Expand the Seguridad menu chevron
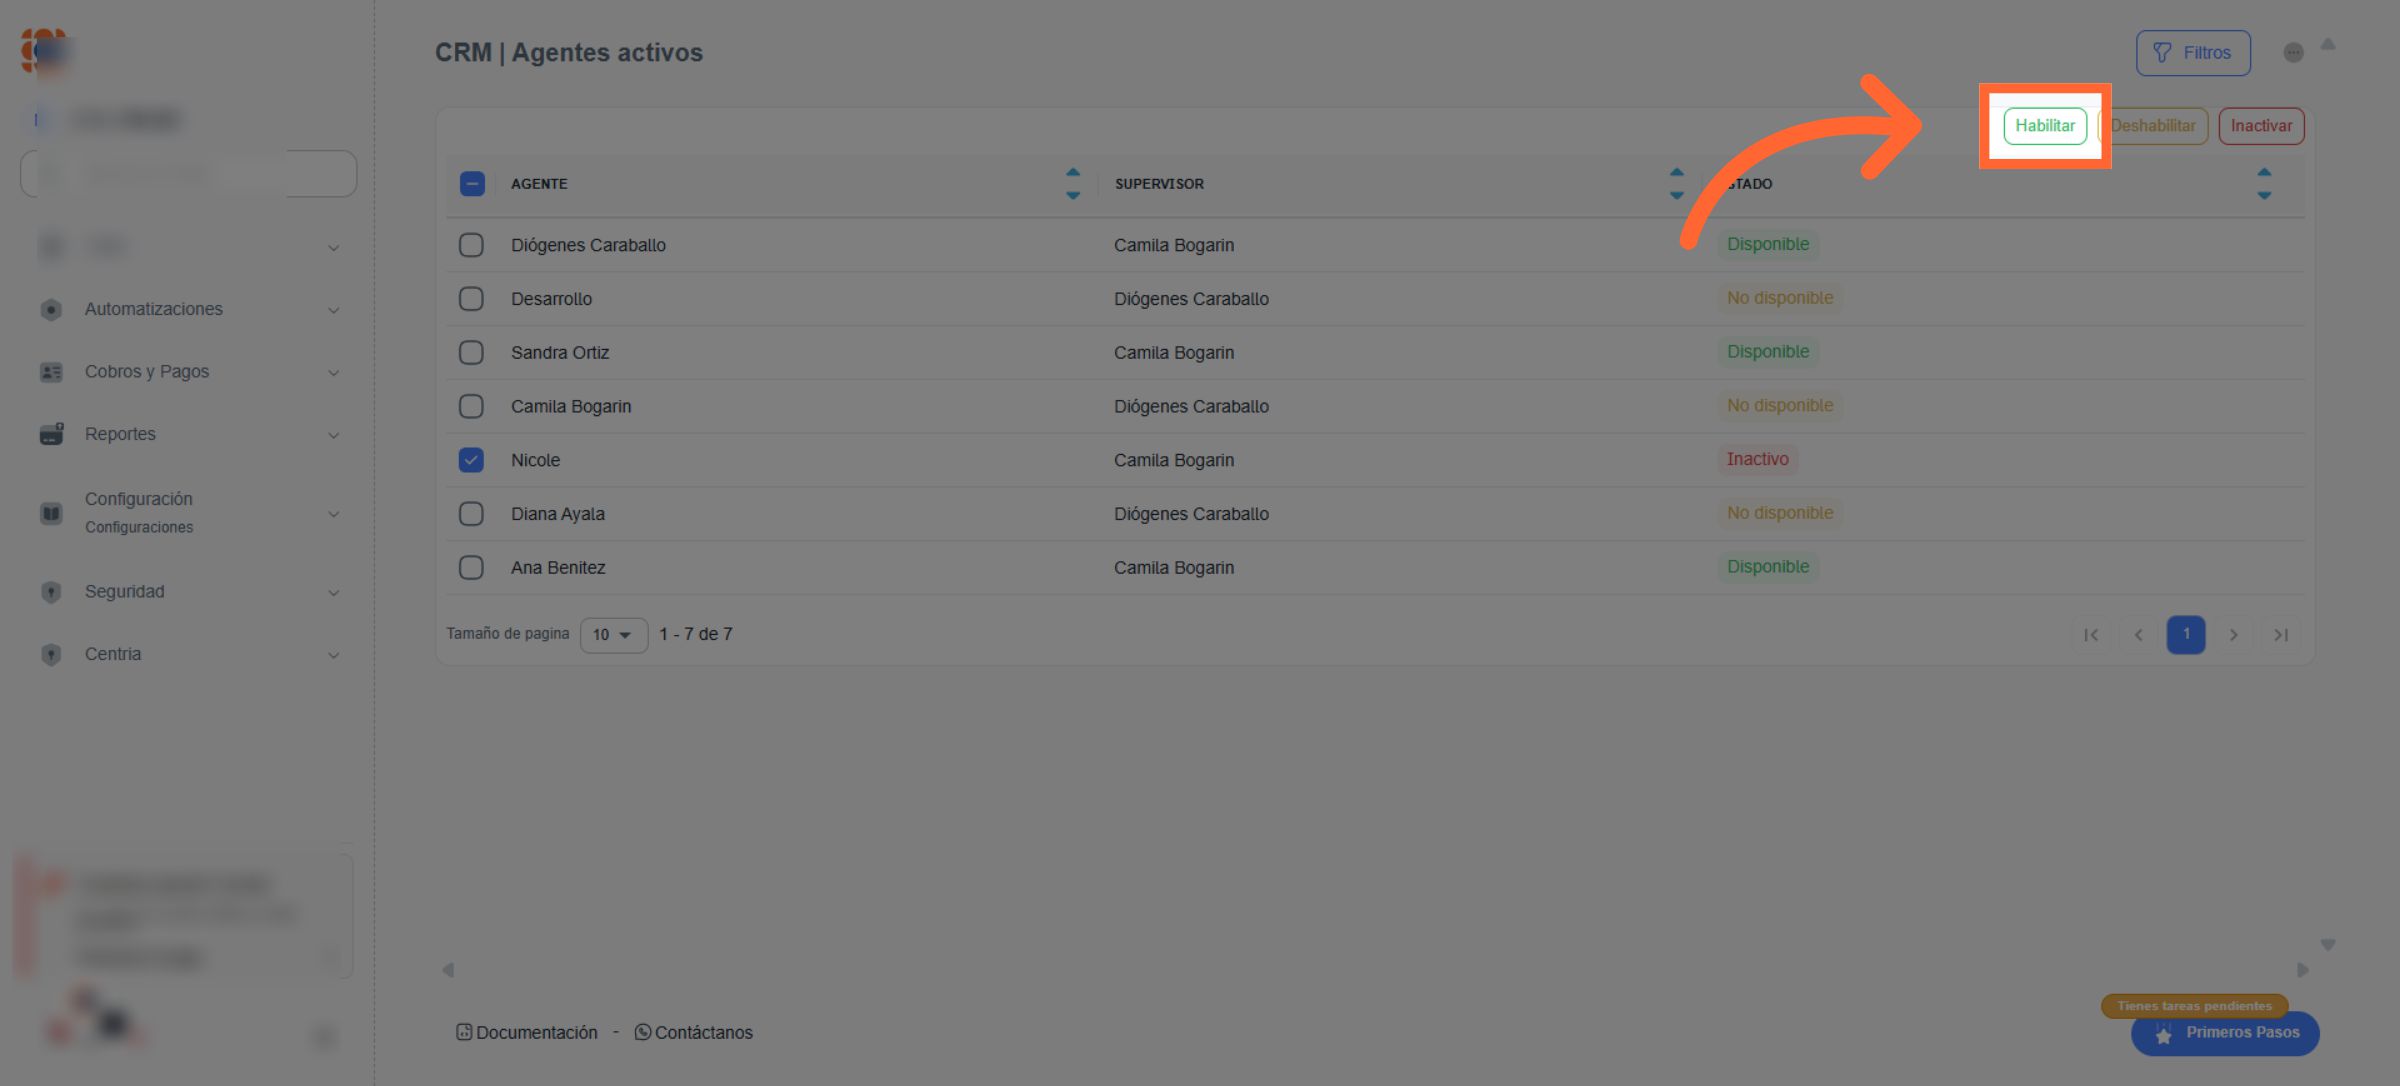This screenshot has width=2400, height=1086. pos(333,593)
